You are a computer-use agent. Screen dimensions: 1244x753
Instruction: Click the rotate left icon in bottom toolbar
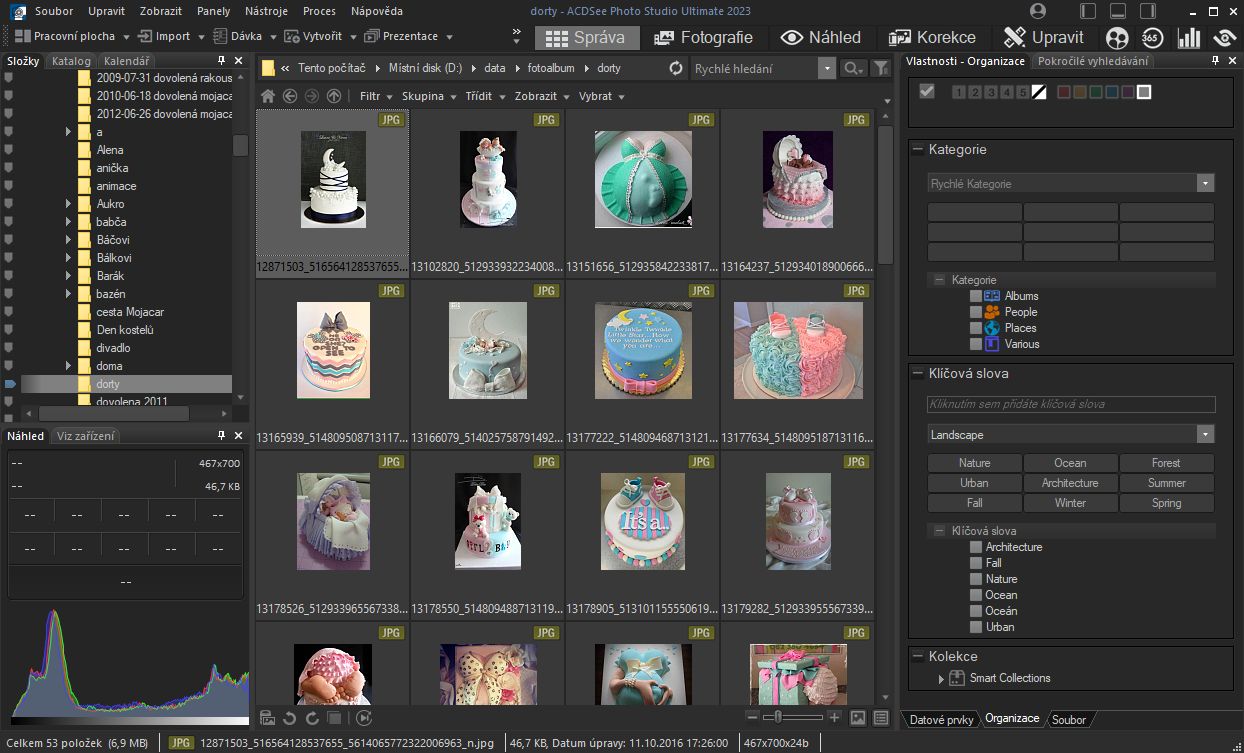click(290, 718)
